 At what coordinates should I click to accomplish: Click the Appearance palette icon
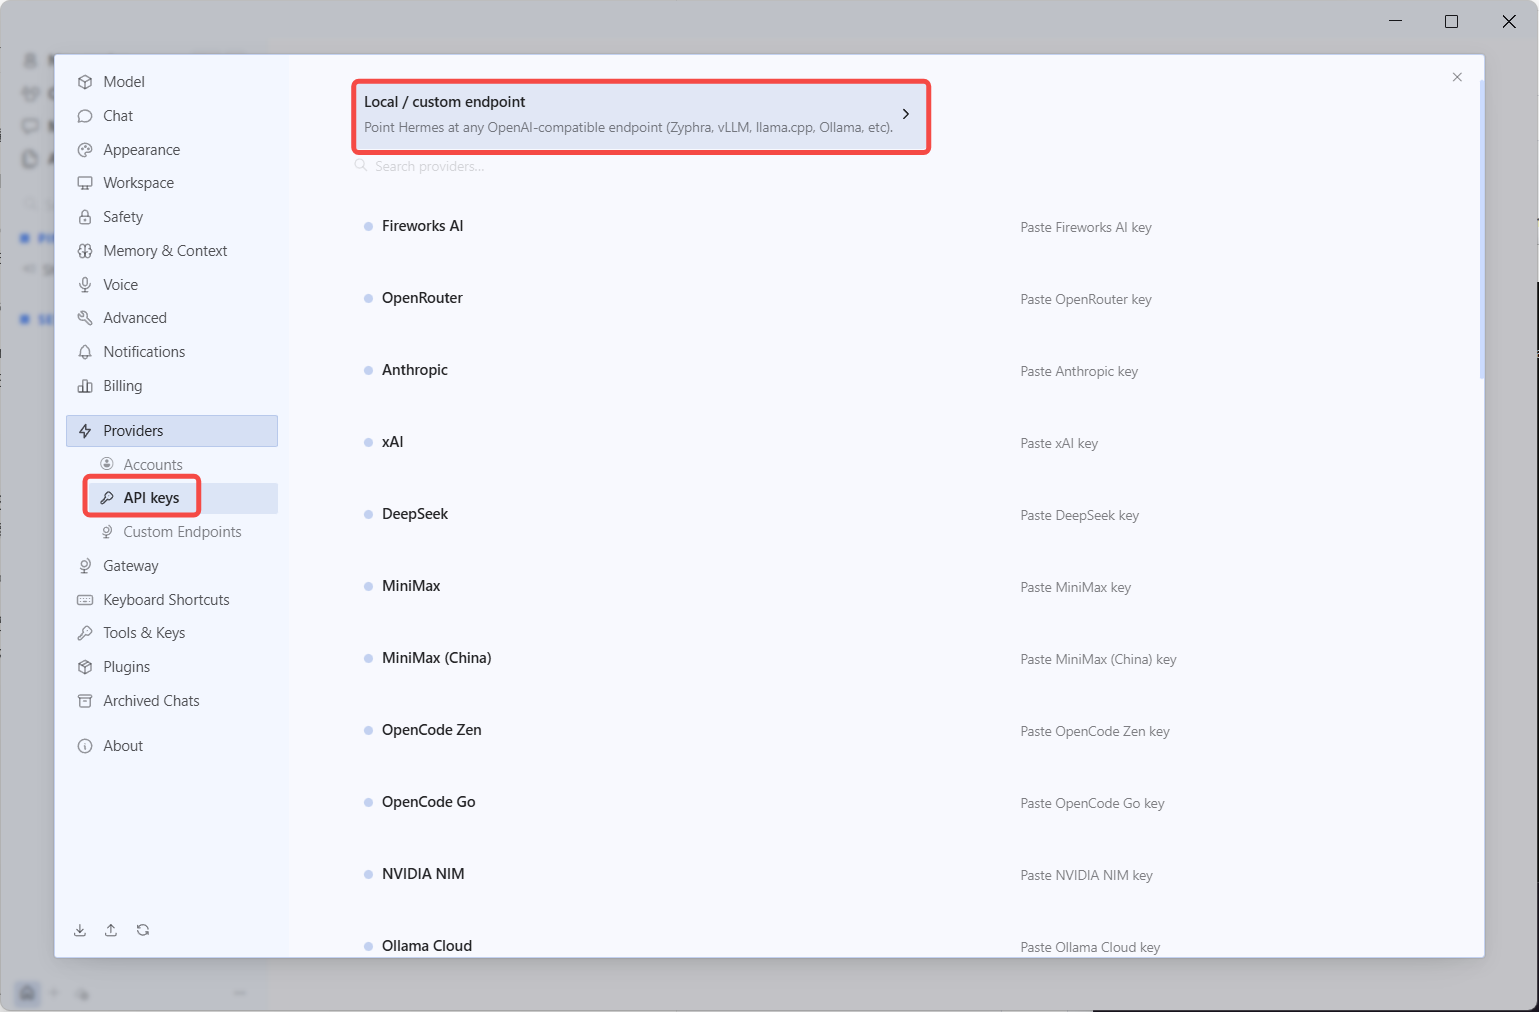click(85, 150)
